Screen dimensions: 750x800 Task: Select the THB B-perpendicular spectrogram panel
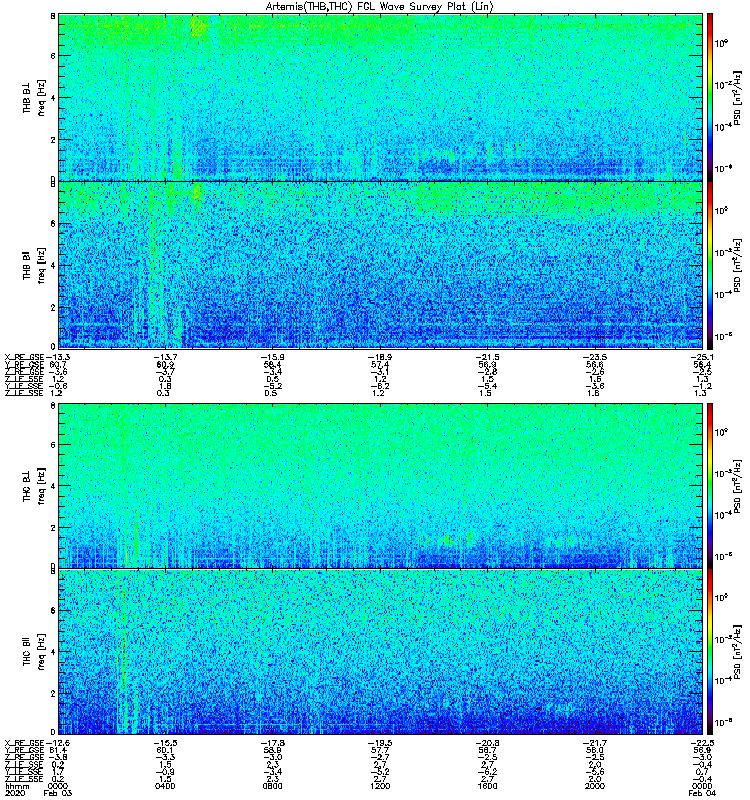380,97
